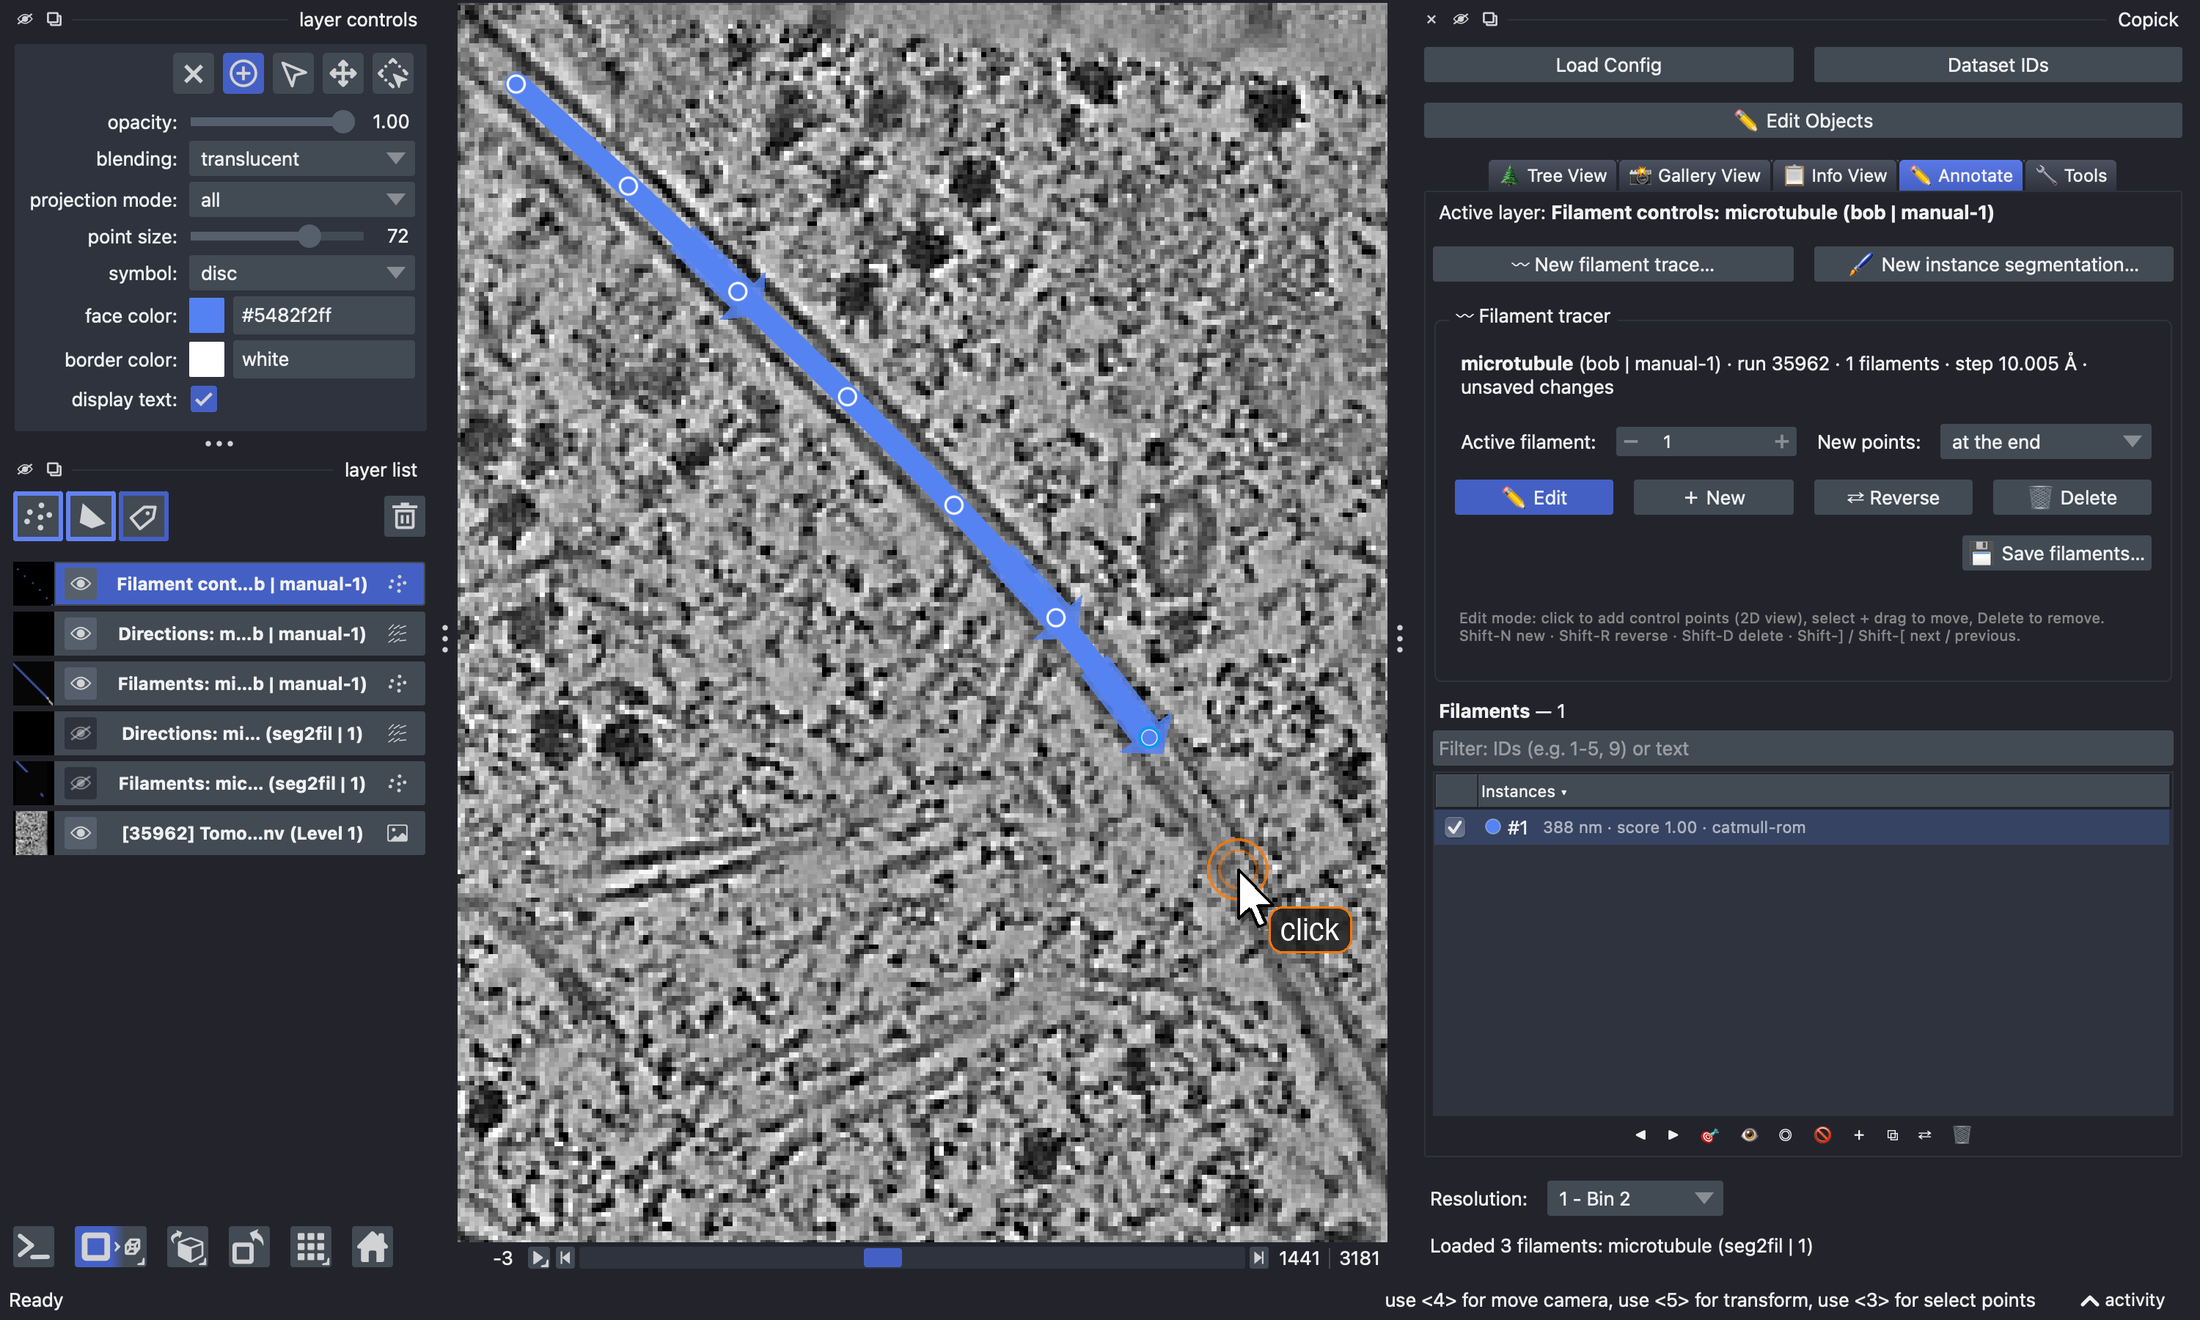Open the Tools tab
This screenshot has width=2200, height=1320.
[2070, 176]
